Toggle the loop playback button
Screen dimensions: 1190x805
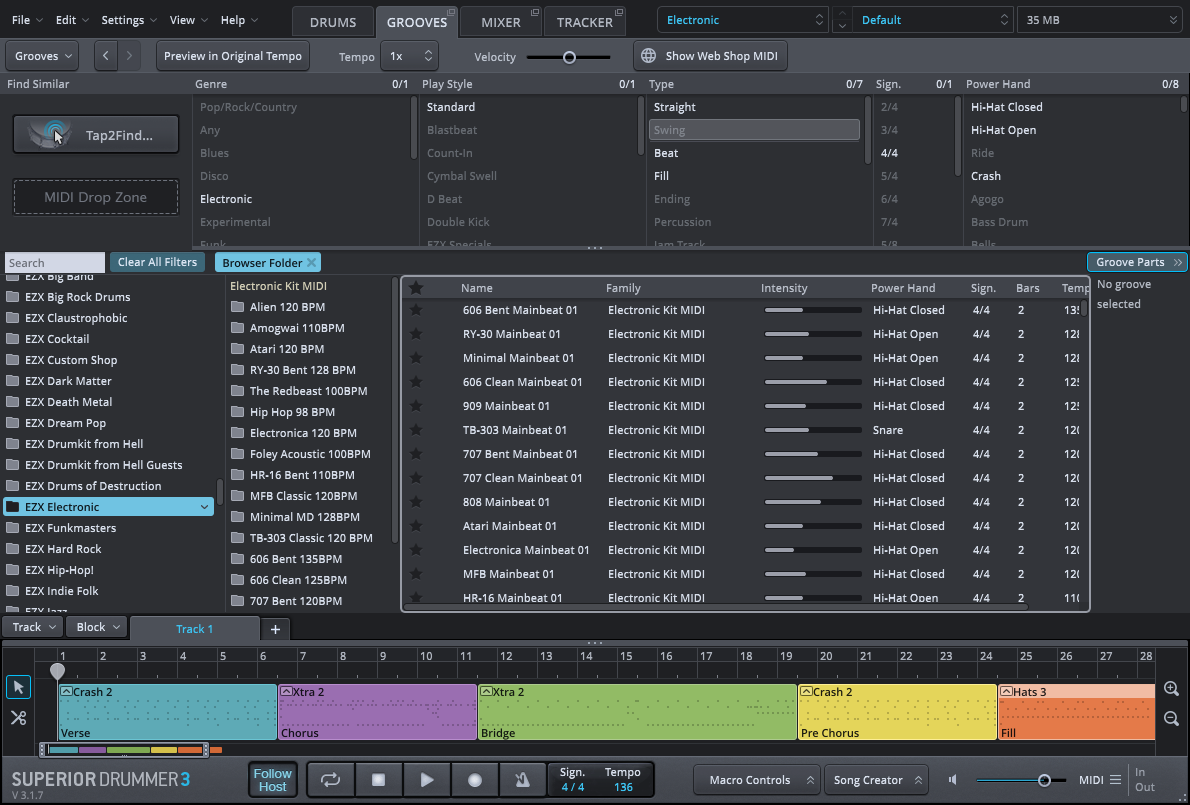(330, 780)
